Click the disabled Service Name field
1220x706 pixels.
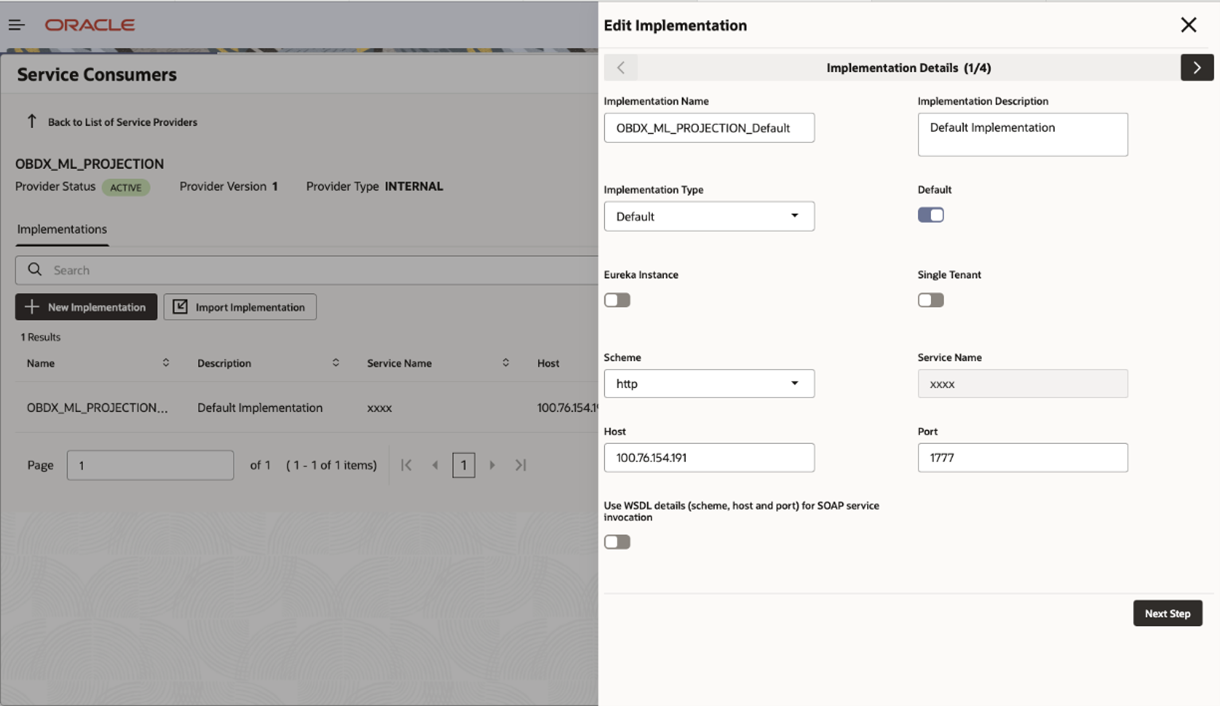pos(1023,383)
